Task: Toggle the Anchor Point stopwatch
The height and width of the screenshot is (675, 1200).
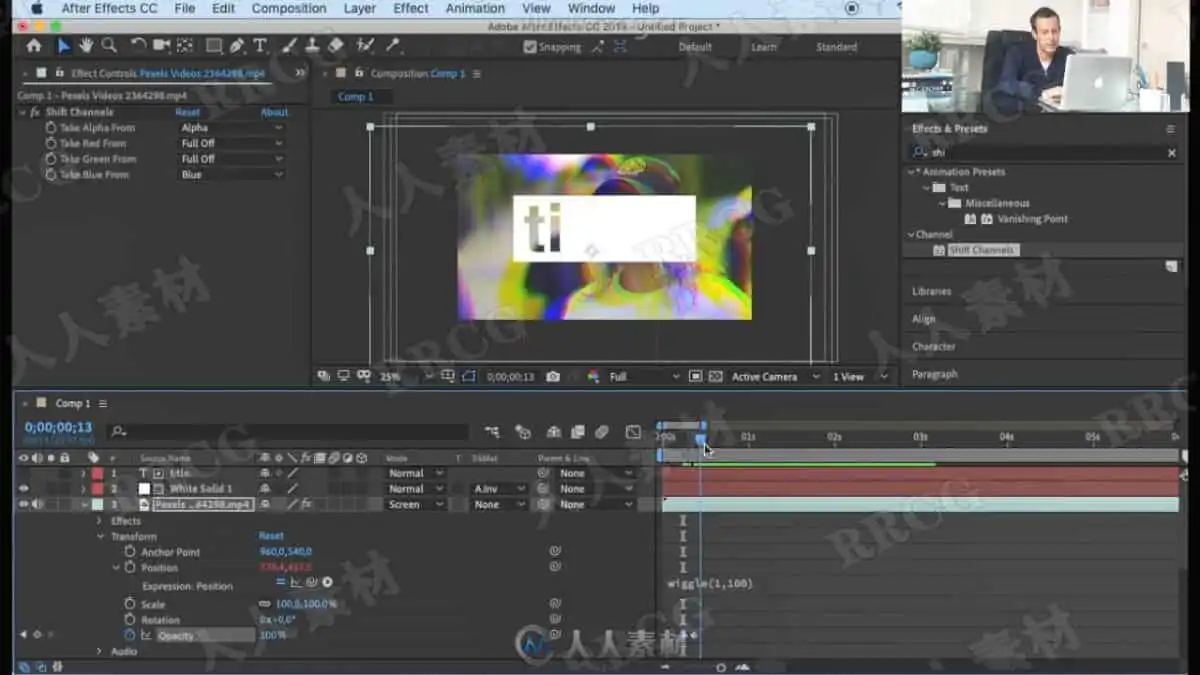Action: [x=129, y=552]
